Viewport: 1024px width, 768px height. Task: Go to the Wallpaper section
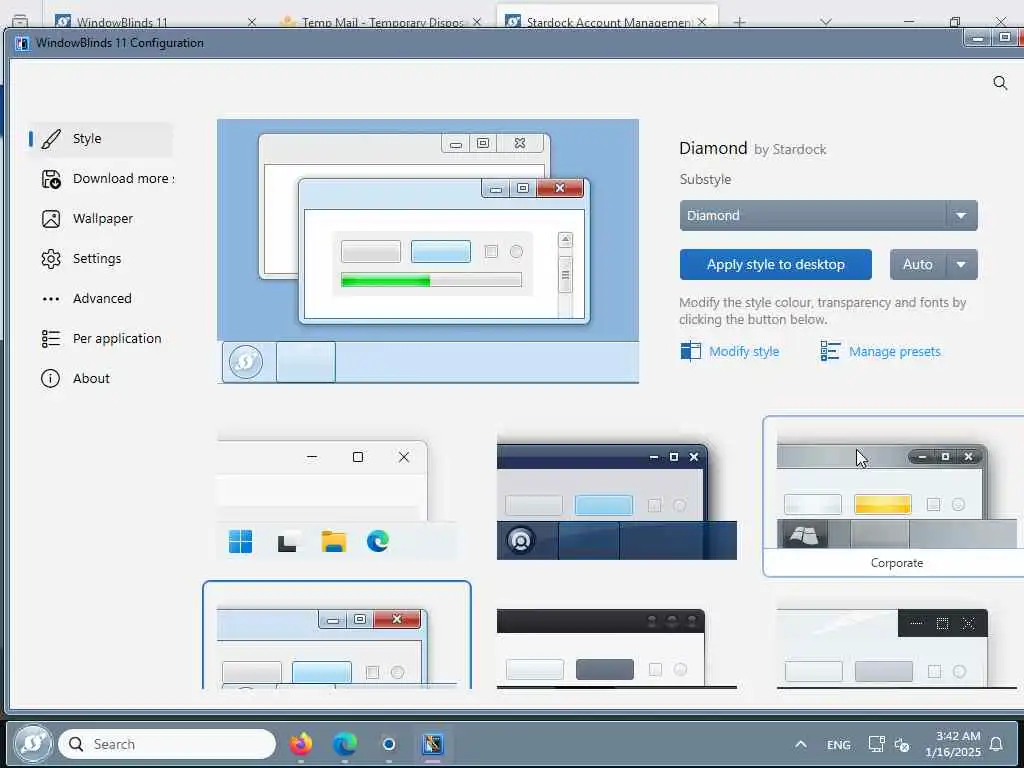point(103,219)
